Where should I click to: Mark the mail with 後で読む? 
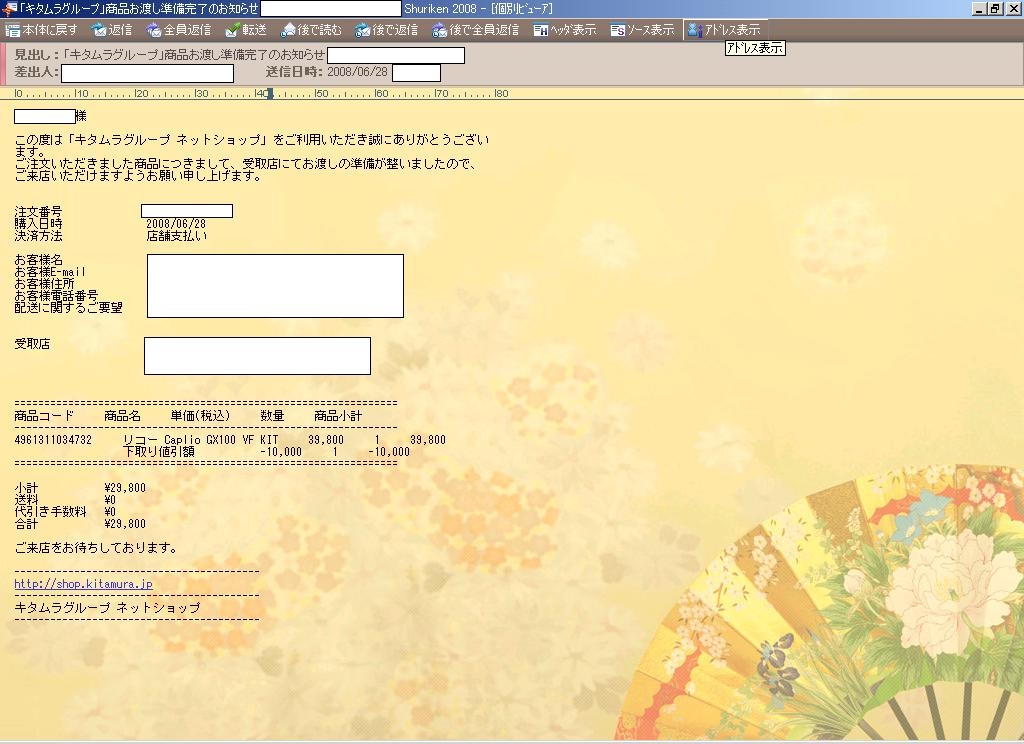pos(311,30)
